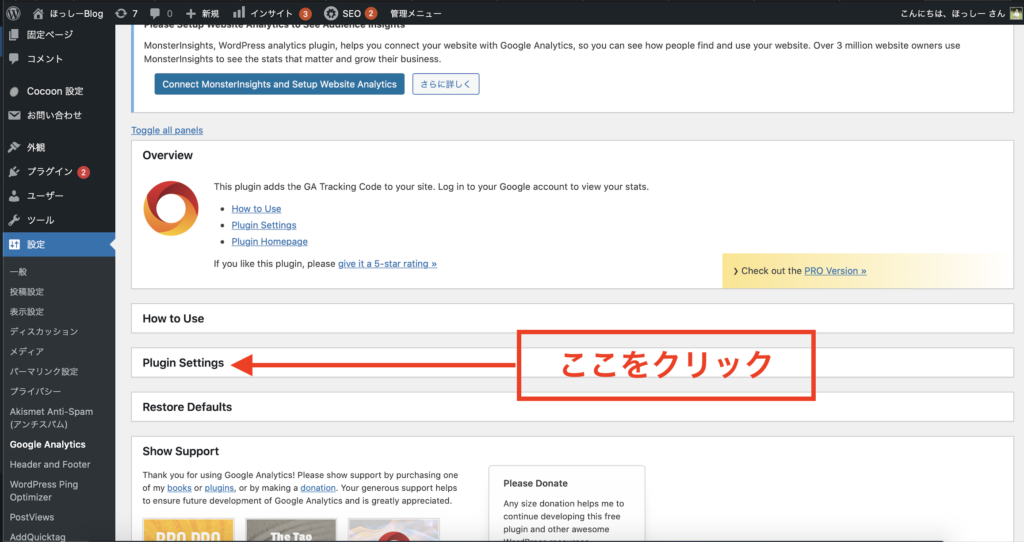Open ディスカッション submenu item
The height and width of the screenshot is (542, 1024).
[44, 332]
